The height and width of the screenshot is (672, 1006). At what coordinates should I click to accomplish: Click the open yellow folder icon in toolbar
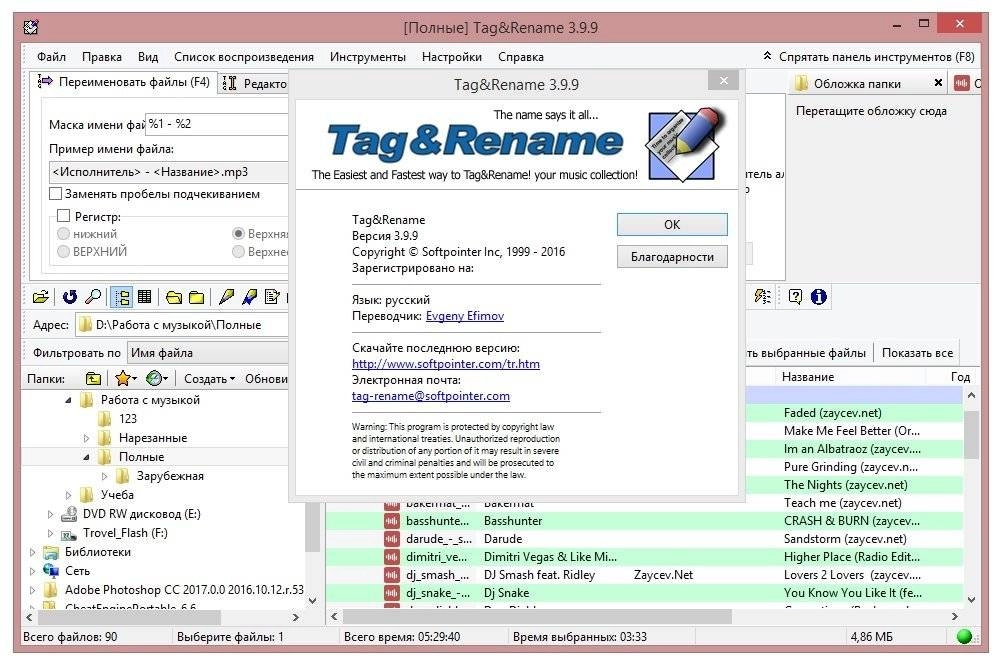[173, 297]
